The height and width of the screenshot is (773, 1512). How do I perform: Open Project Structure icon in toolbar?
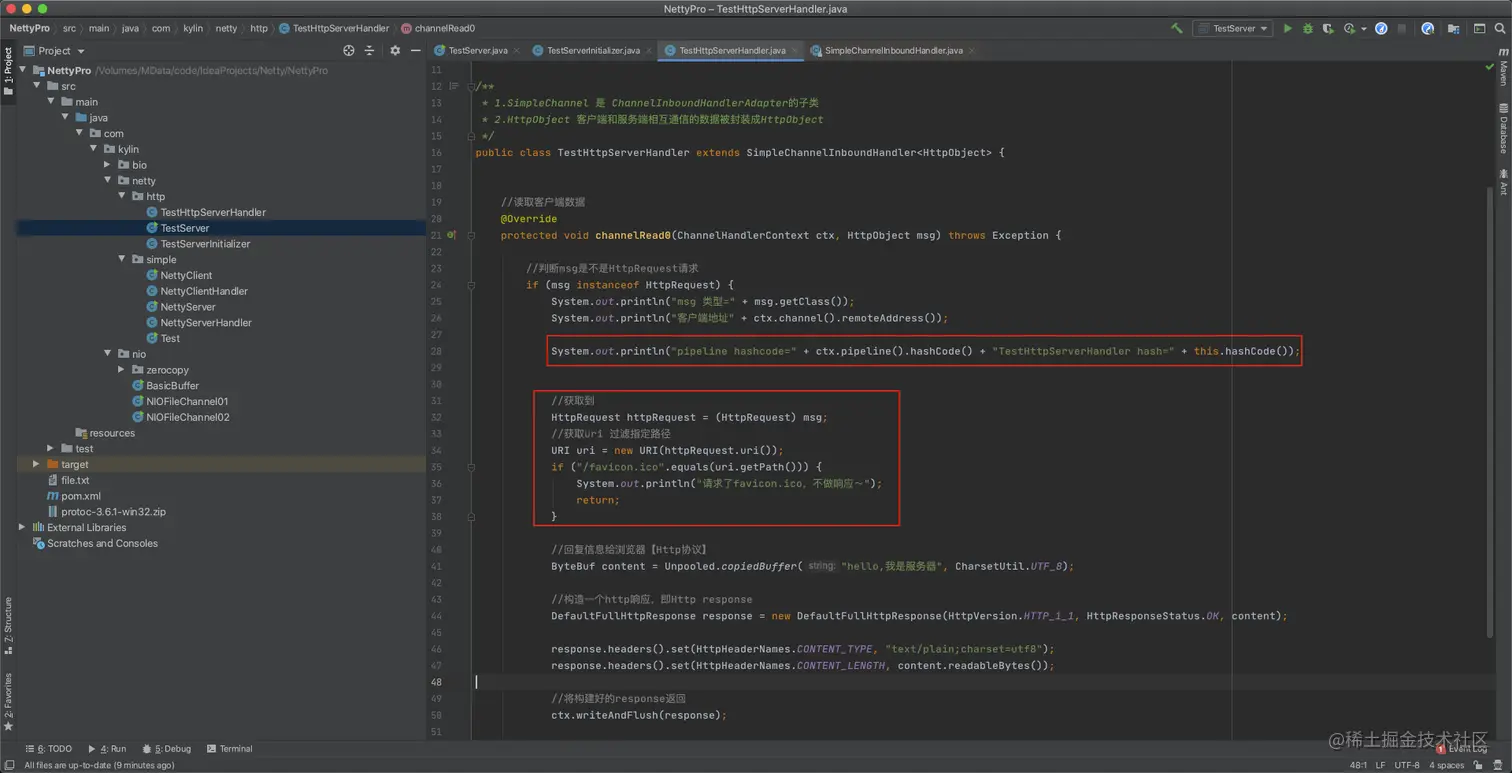pos(1453,29)
